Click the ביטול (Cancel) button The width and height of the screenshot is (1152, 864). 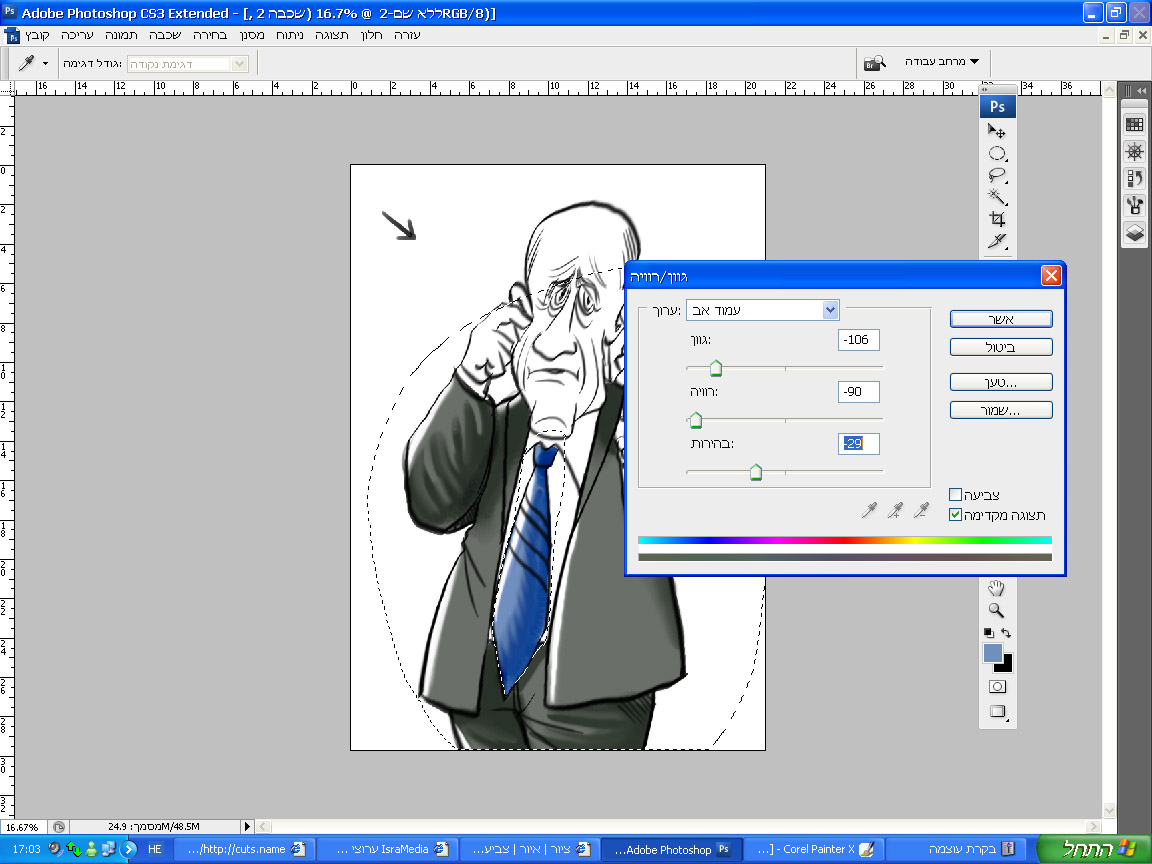(1001, 347)
